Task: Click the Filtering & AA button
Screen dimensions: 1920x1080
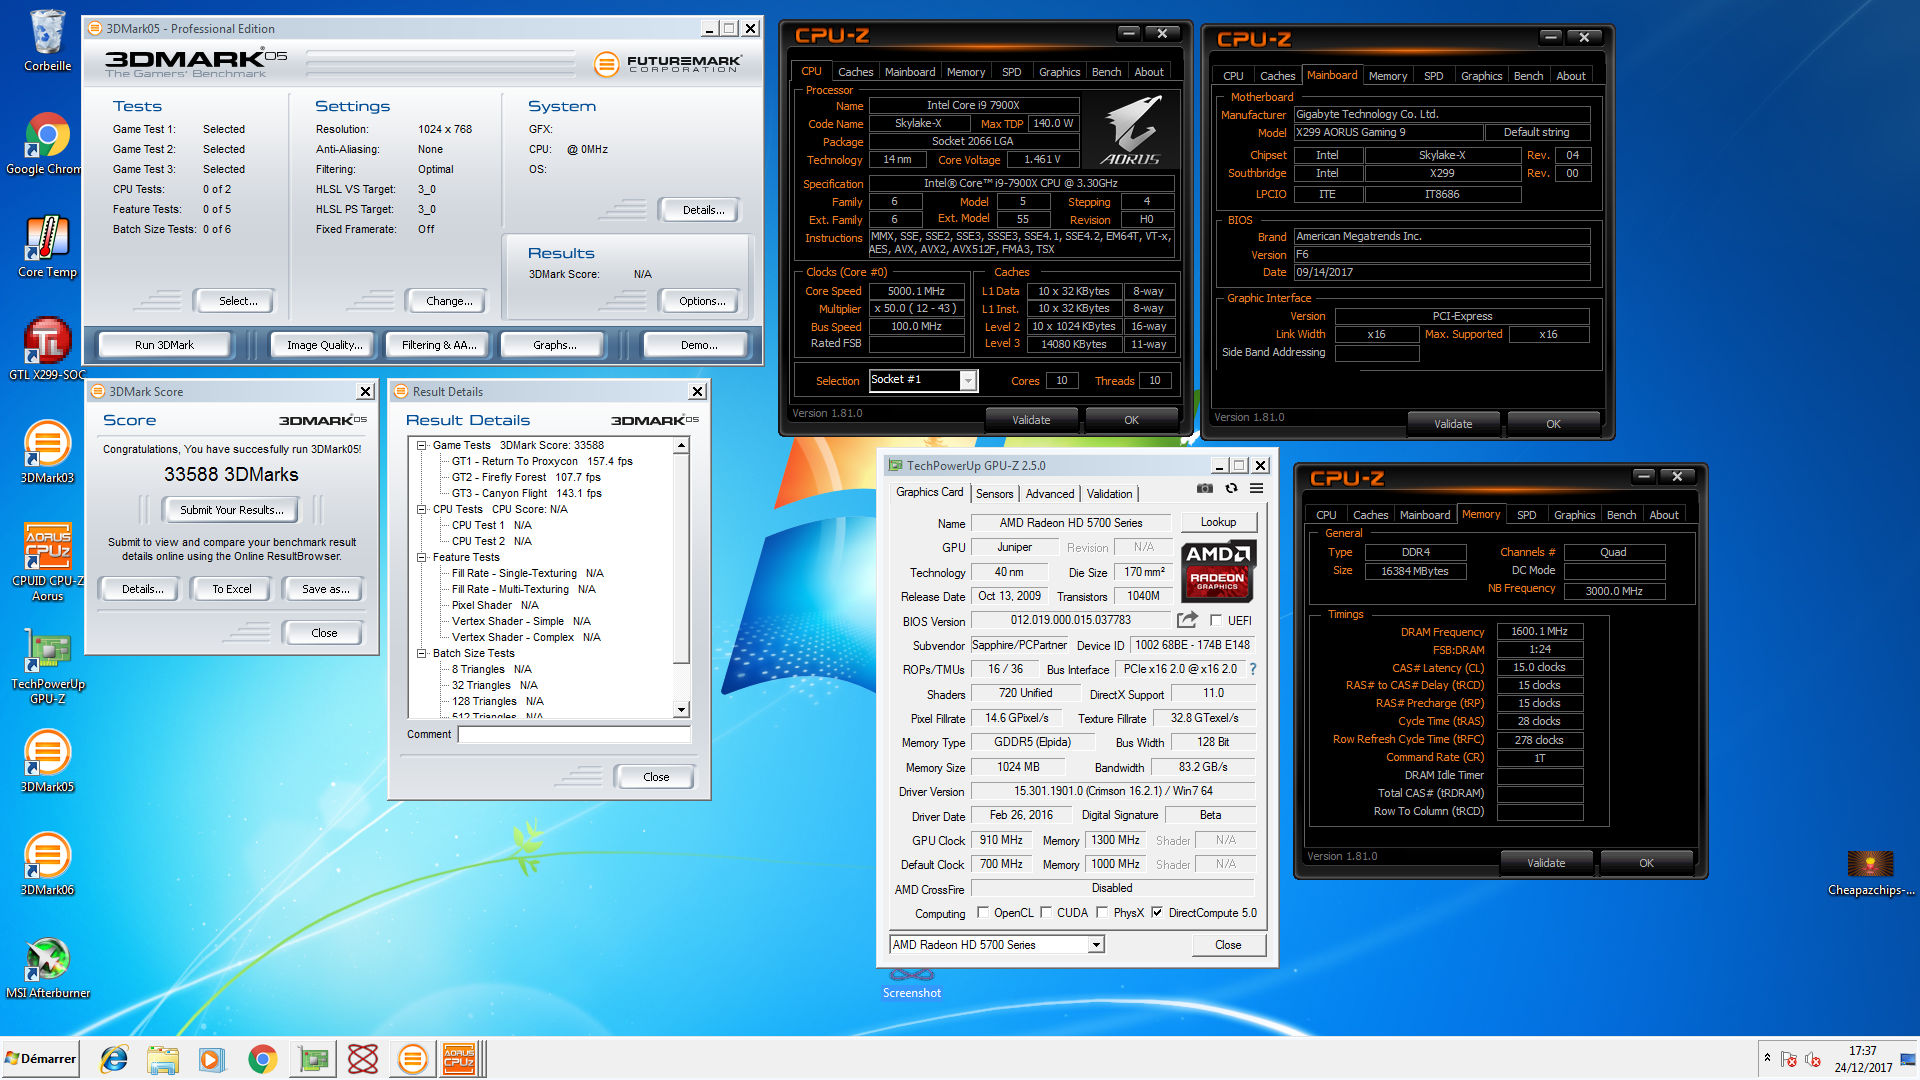Action: tap(439, 345)
